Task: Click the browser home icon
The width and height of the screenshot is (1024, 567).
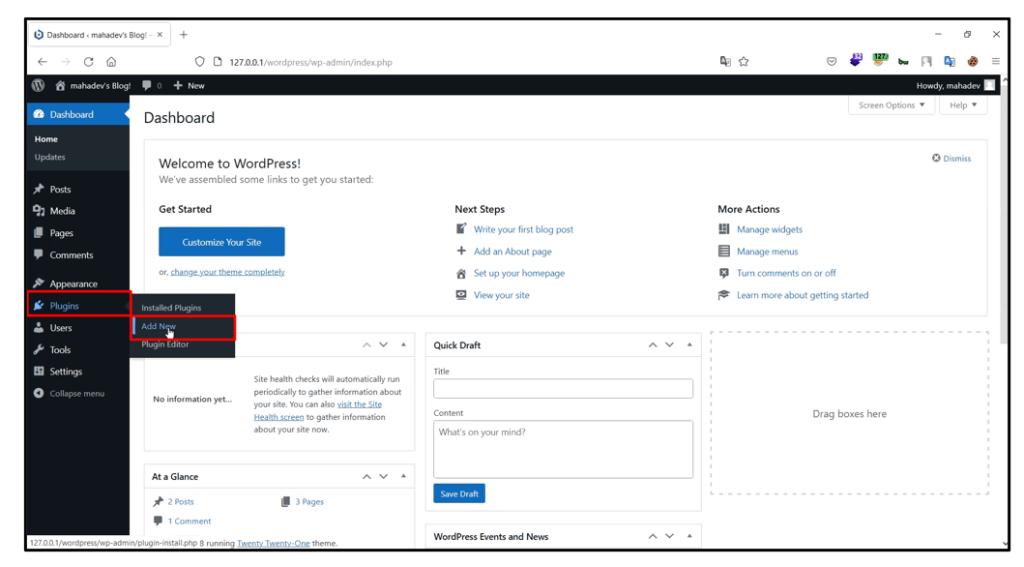Action: click(111, 62)
